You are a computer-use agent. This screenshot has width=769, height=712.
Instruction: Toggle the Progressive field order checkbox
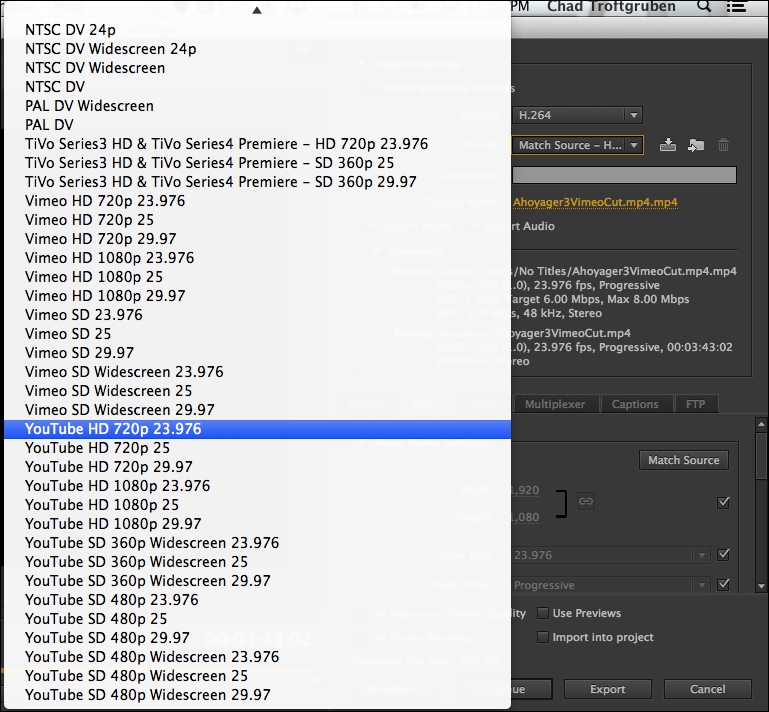[x=723, y=585]
